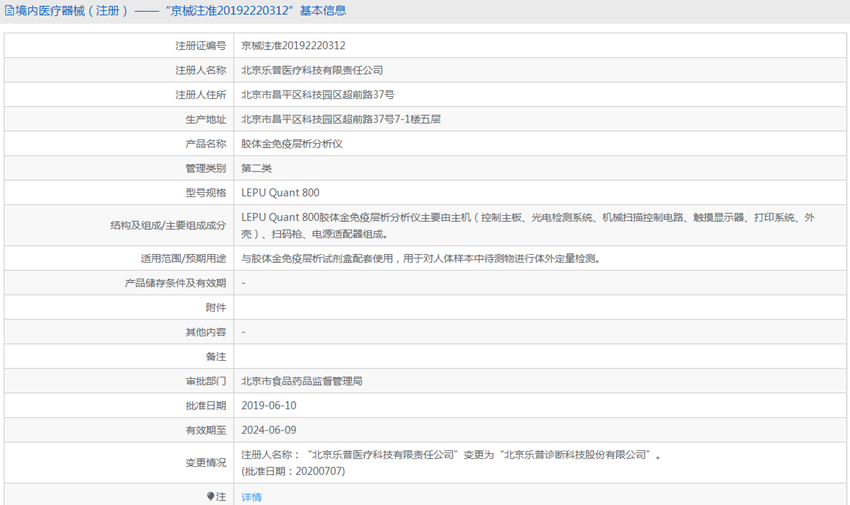Screen dimensions: 850x505
Task: Click the 变更情况 label
Action: tap(205, 463)
